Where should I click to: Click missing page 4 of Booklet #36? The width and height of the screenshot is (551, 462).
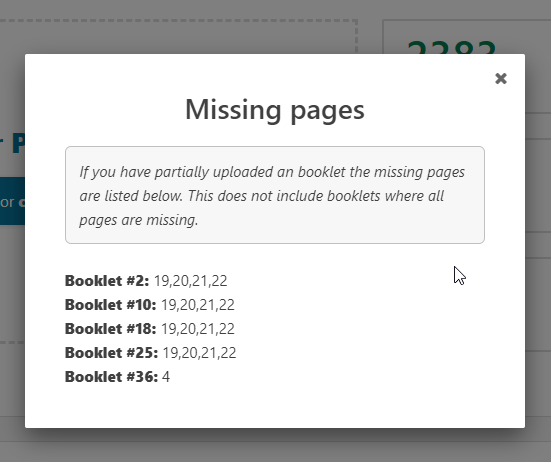(x=166, y=377)
